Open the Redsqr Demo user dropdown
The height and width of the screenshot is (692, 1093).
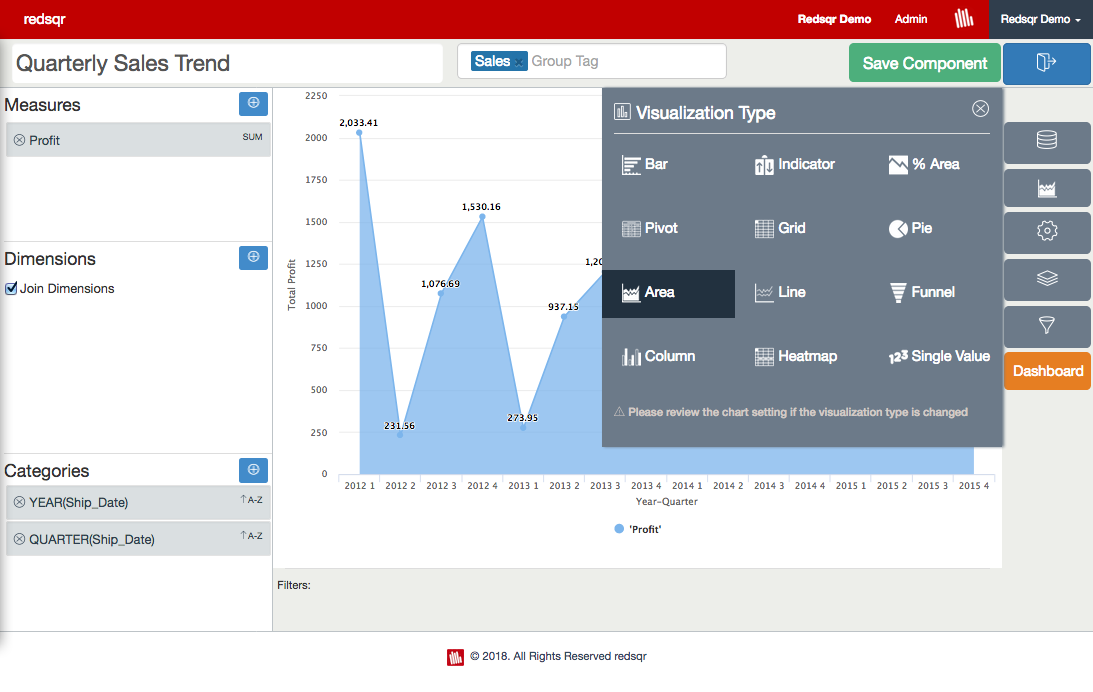tap(1041, 20)
